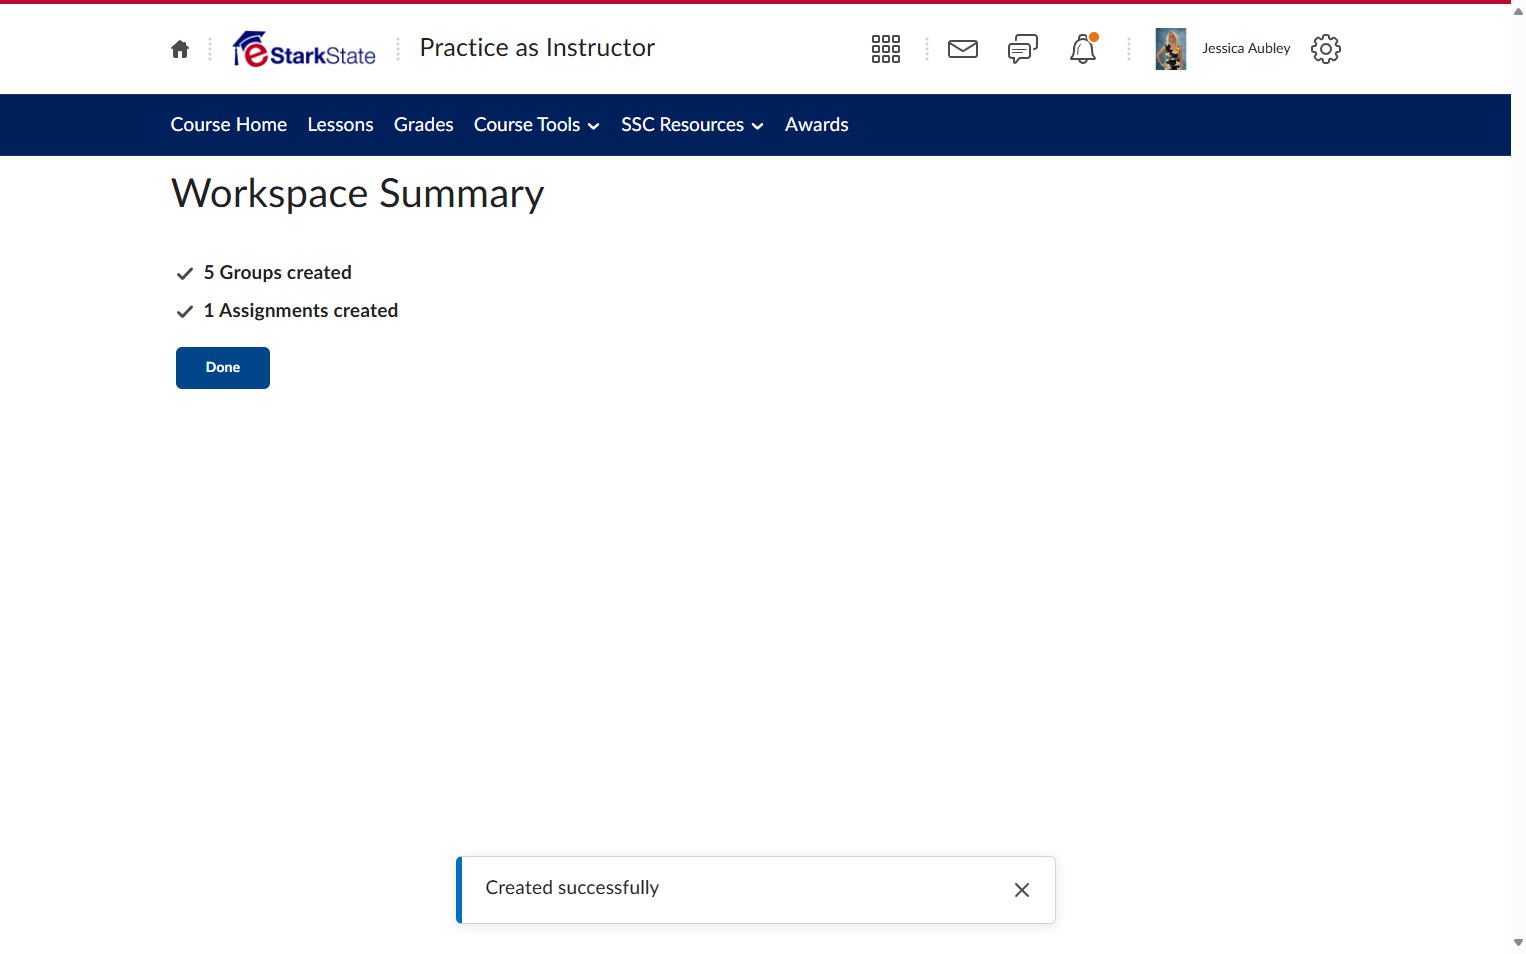Click Jessica Aubley profile picture
The height and width of the screenshot is (954, 1526).
[1171, 49]
